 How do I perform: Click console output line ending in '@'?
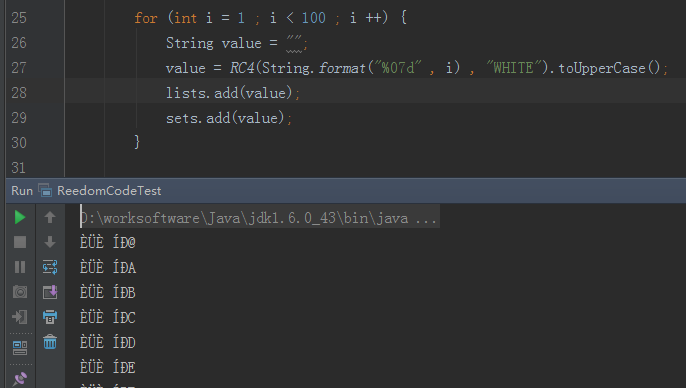point(108,242)
